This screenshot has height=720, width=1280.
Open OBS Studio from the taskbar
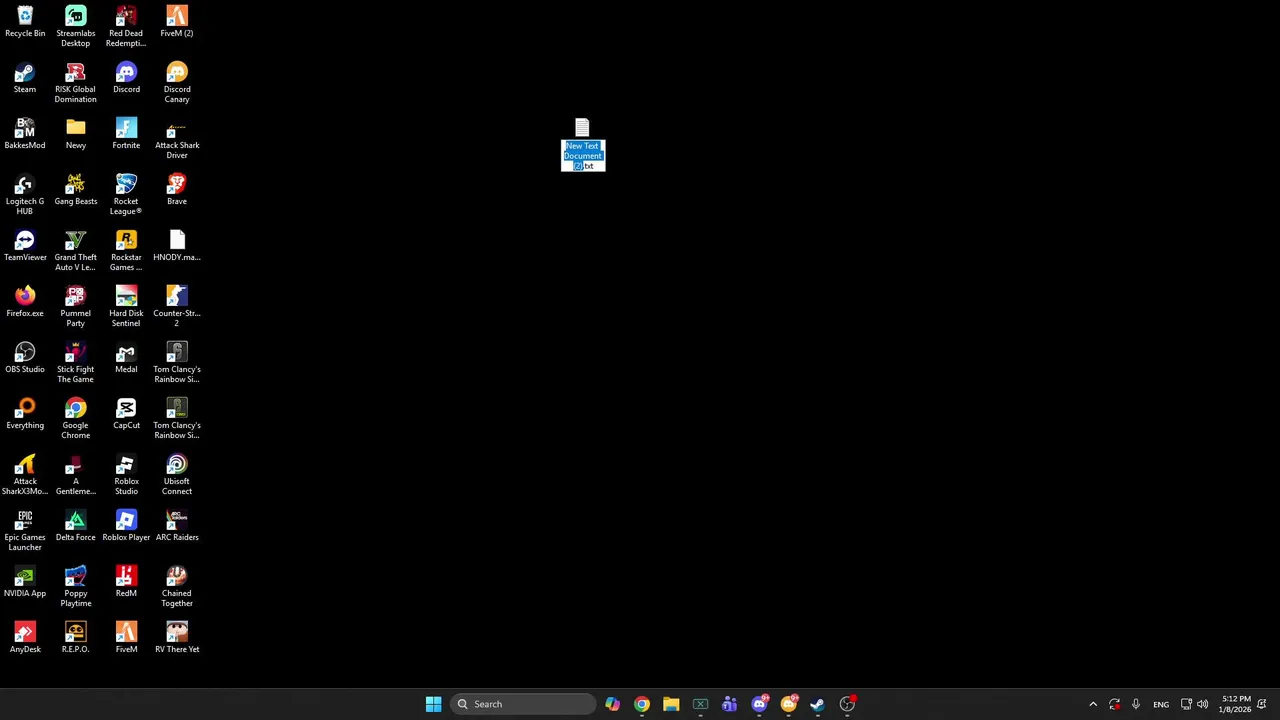click(847, 704)
